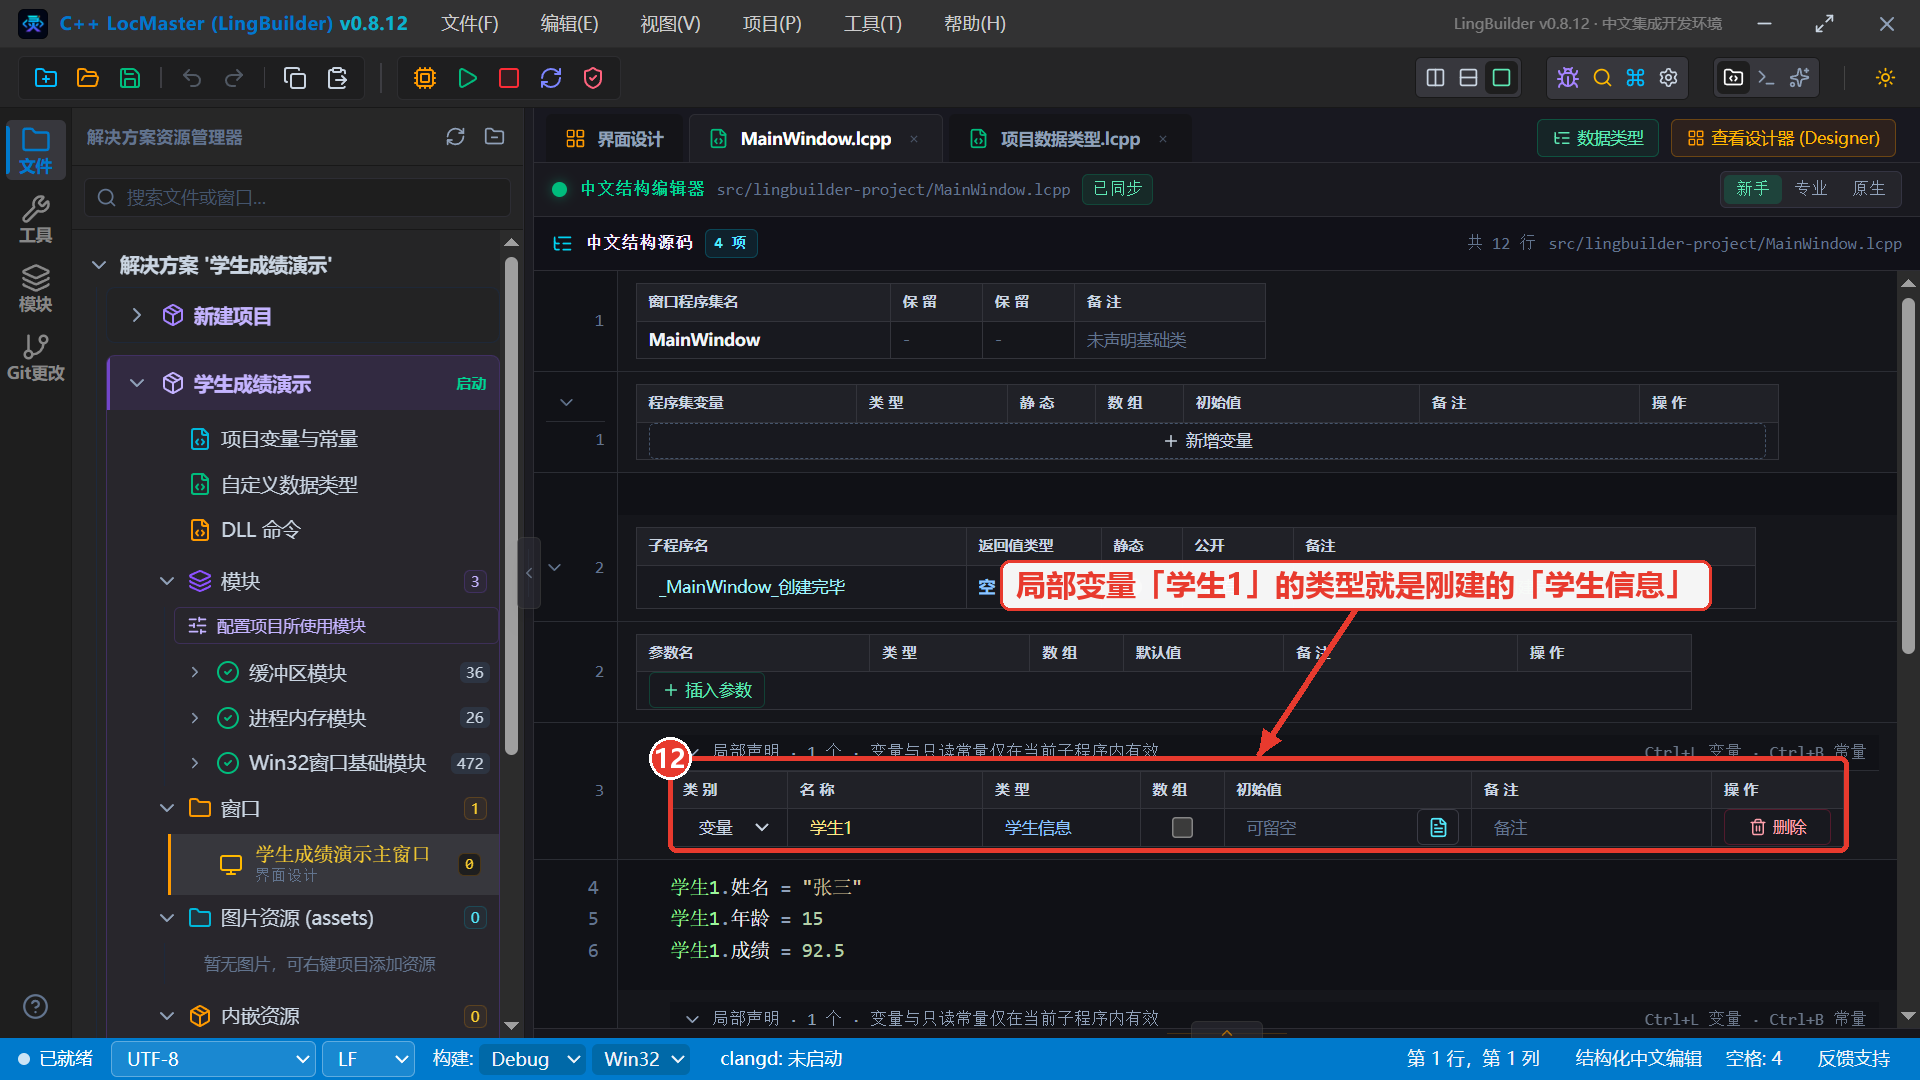Open the debug bug icon
The width and height of the screenshot is (1920, 1080).
pyautogui.click(x=1568, y=78)
